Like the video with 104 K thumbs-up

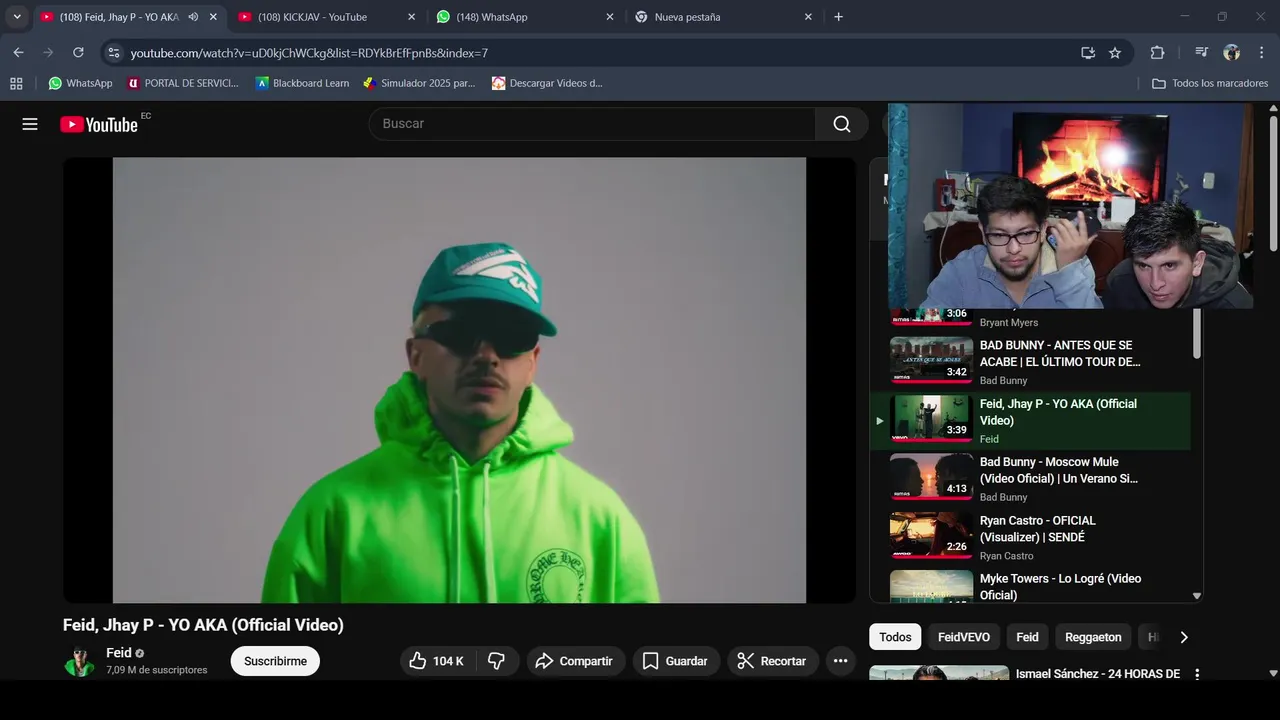(436, 661)
